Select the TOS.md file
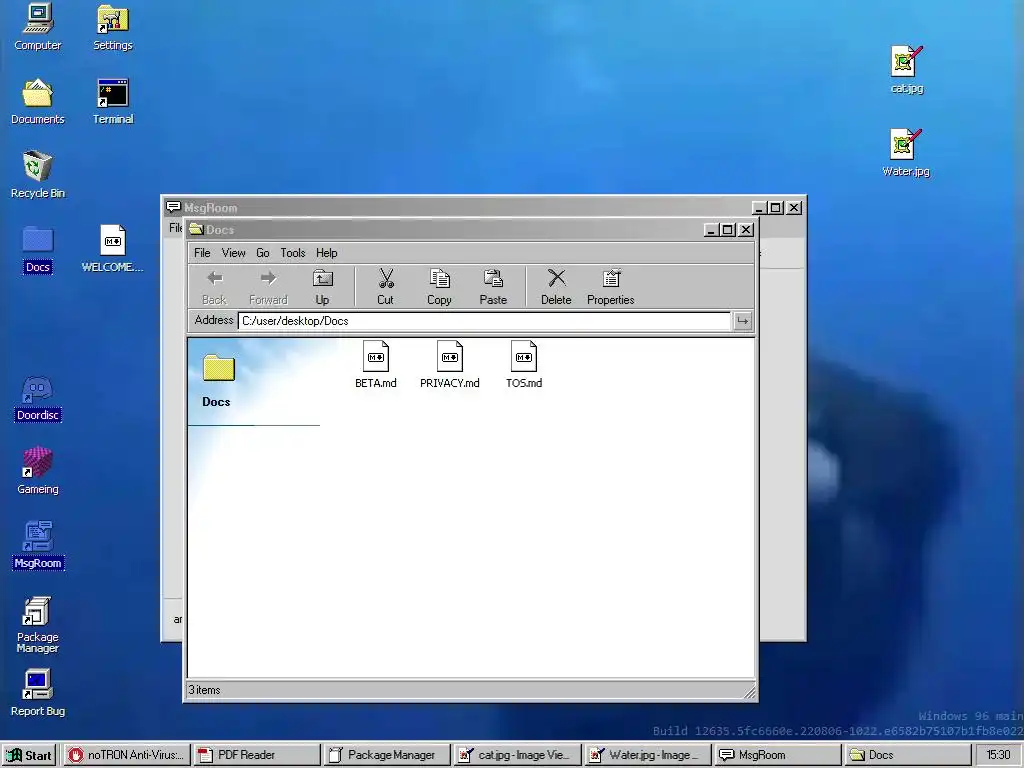1024x768 pixels. point(524,364)
